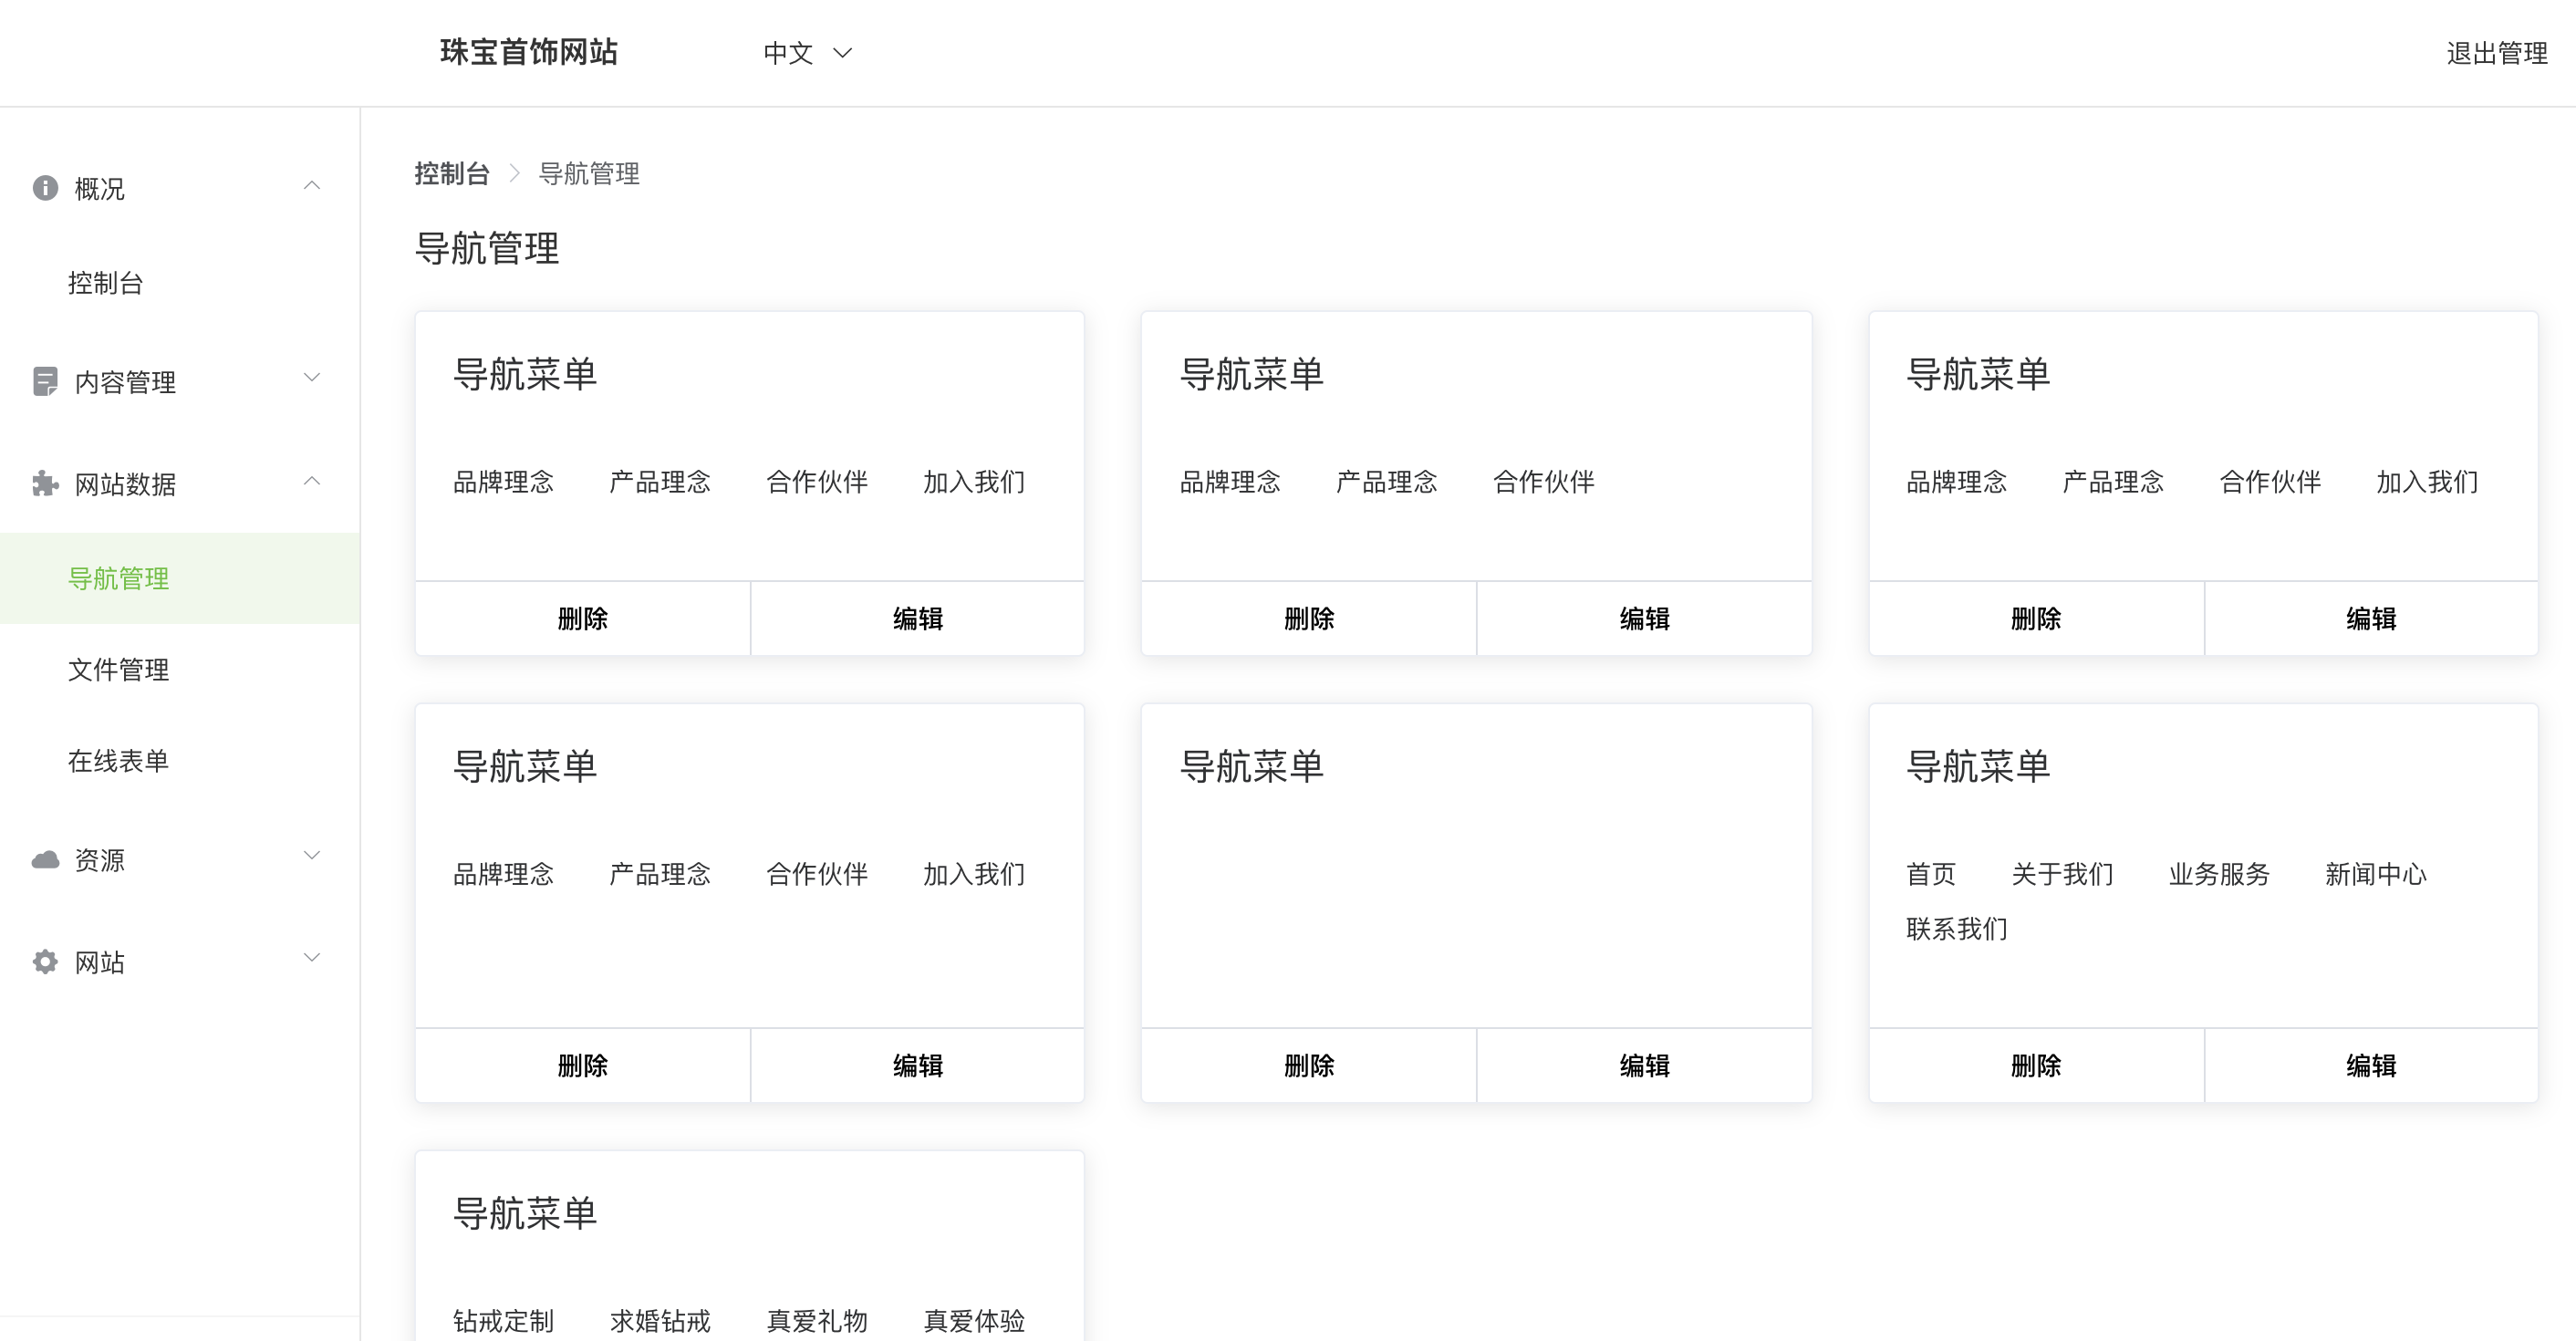Click 求婚钻戒 in the bottom card

point(660,1321)
